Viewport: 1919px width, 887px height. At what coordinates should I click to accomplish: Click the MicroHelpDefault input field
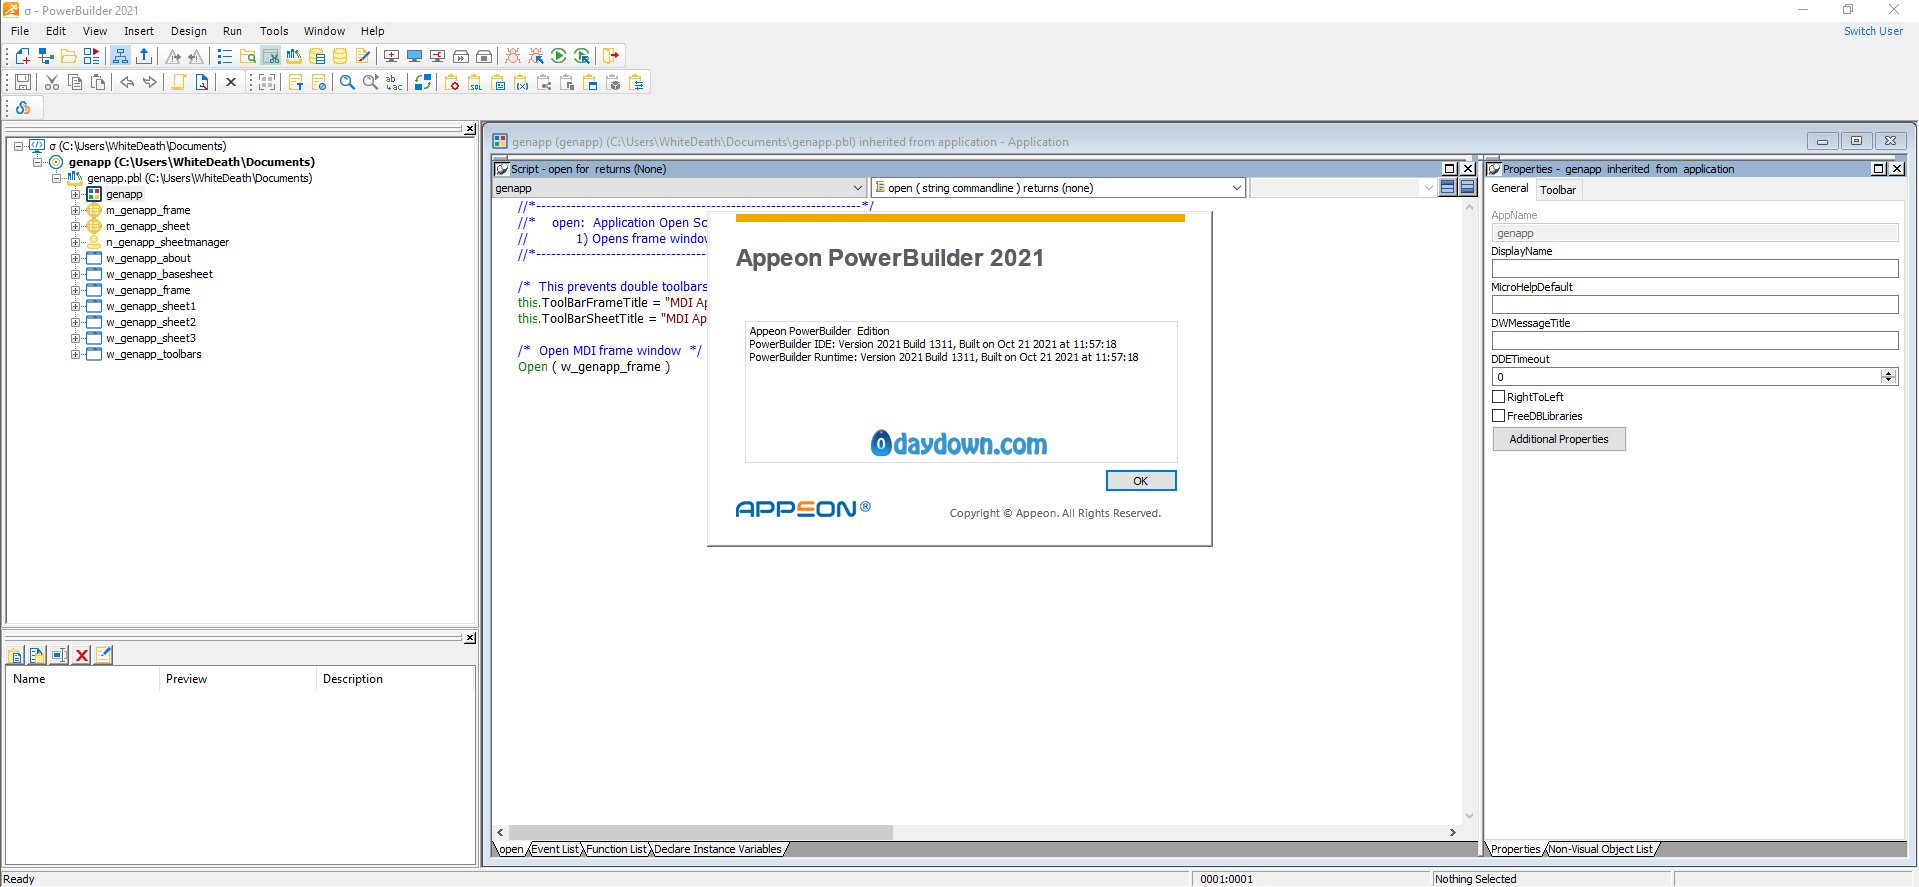1694,305
